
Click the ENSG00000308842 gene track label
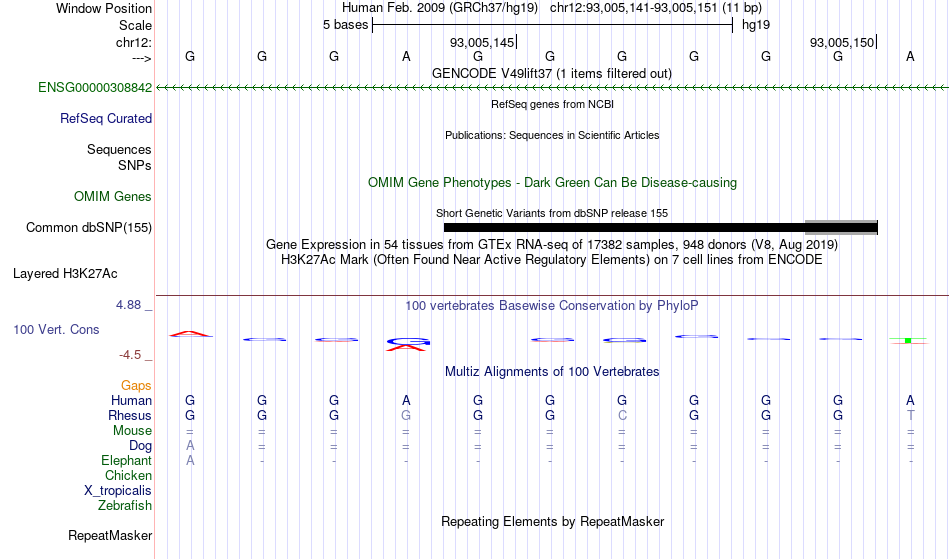95,88
